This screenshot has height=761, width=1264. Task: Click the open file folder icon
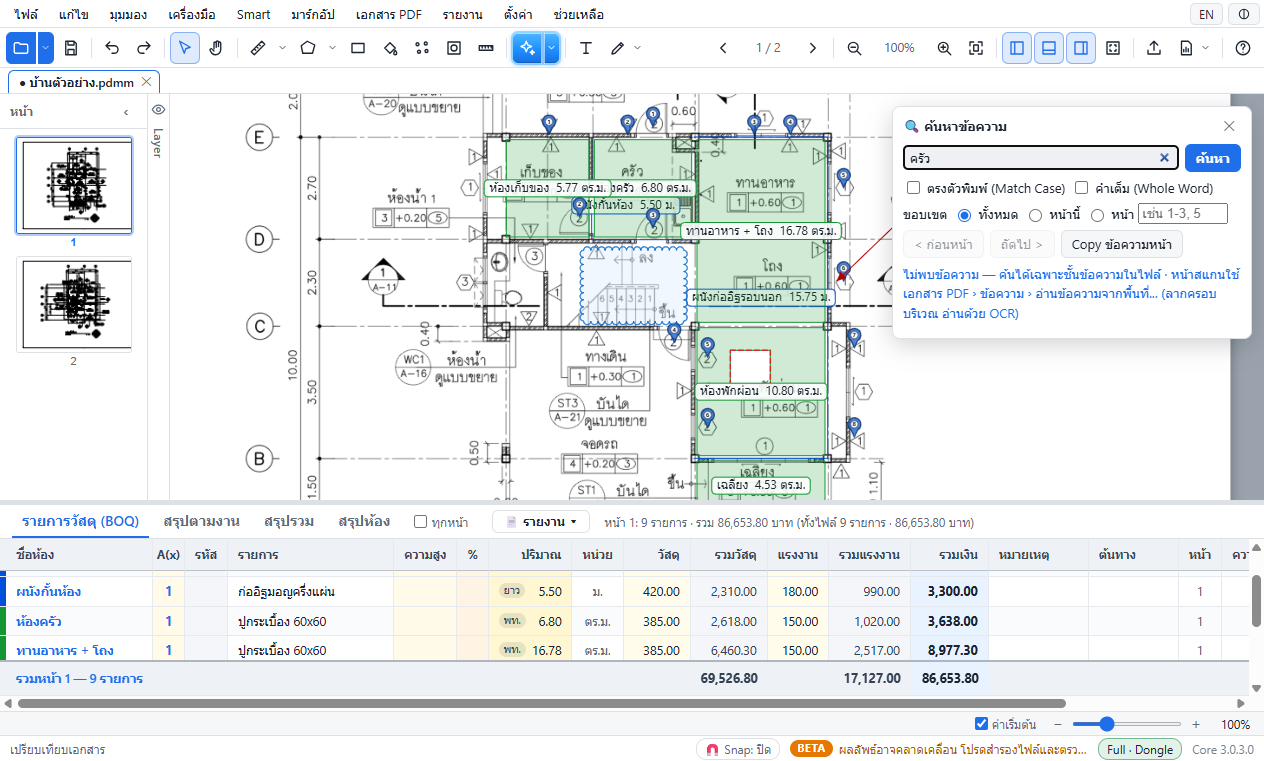point(21,48)
